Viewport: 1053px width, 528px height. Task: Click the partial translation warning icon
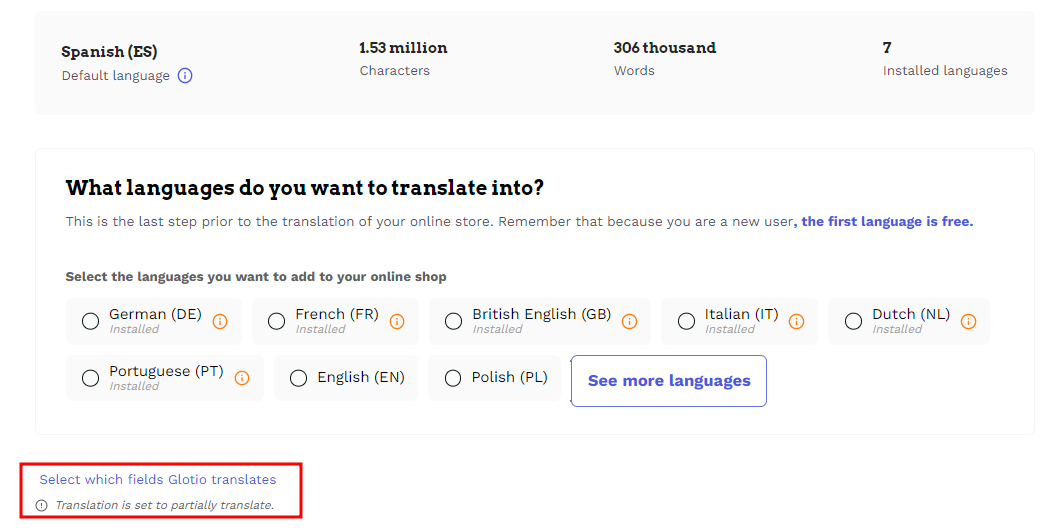pos(42,505)
